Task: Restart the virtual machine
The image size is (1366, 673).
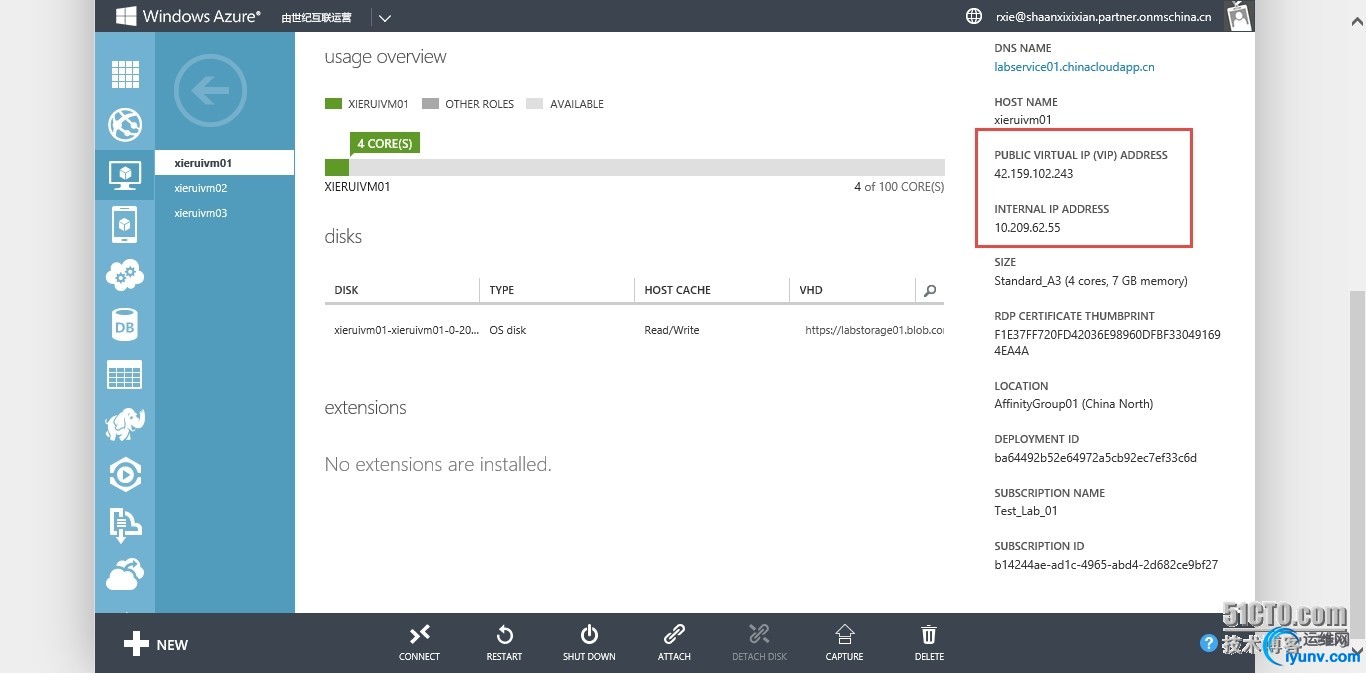Action: pyautogui.click(x=504, y=642)
